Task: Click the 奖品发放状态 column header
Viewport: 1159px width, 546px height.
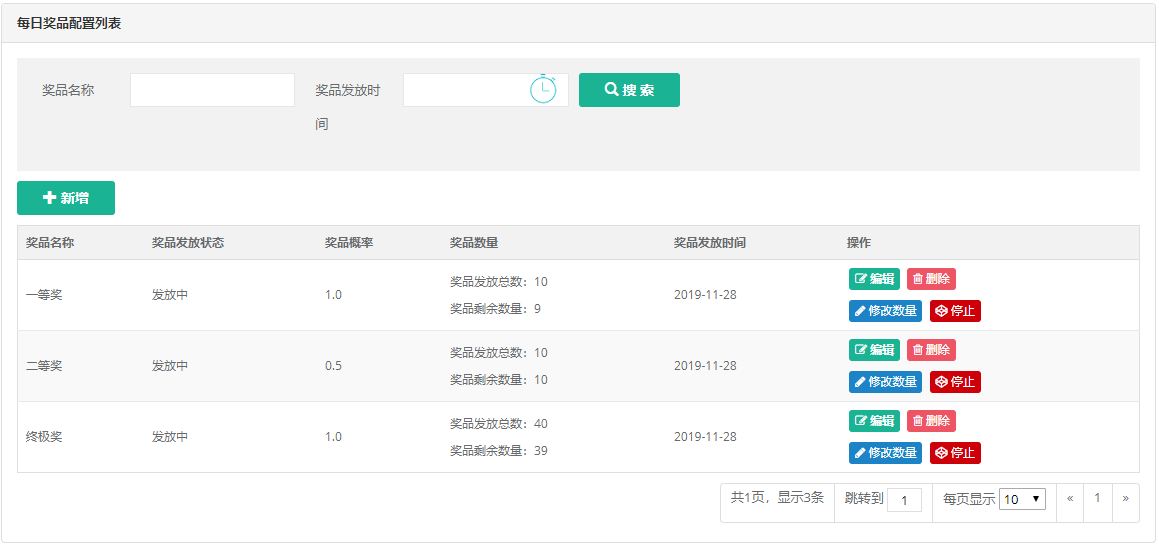Action: pos(188,243)
